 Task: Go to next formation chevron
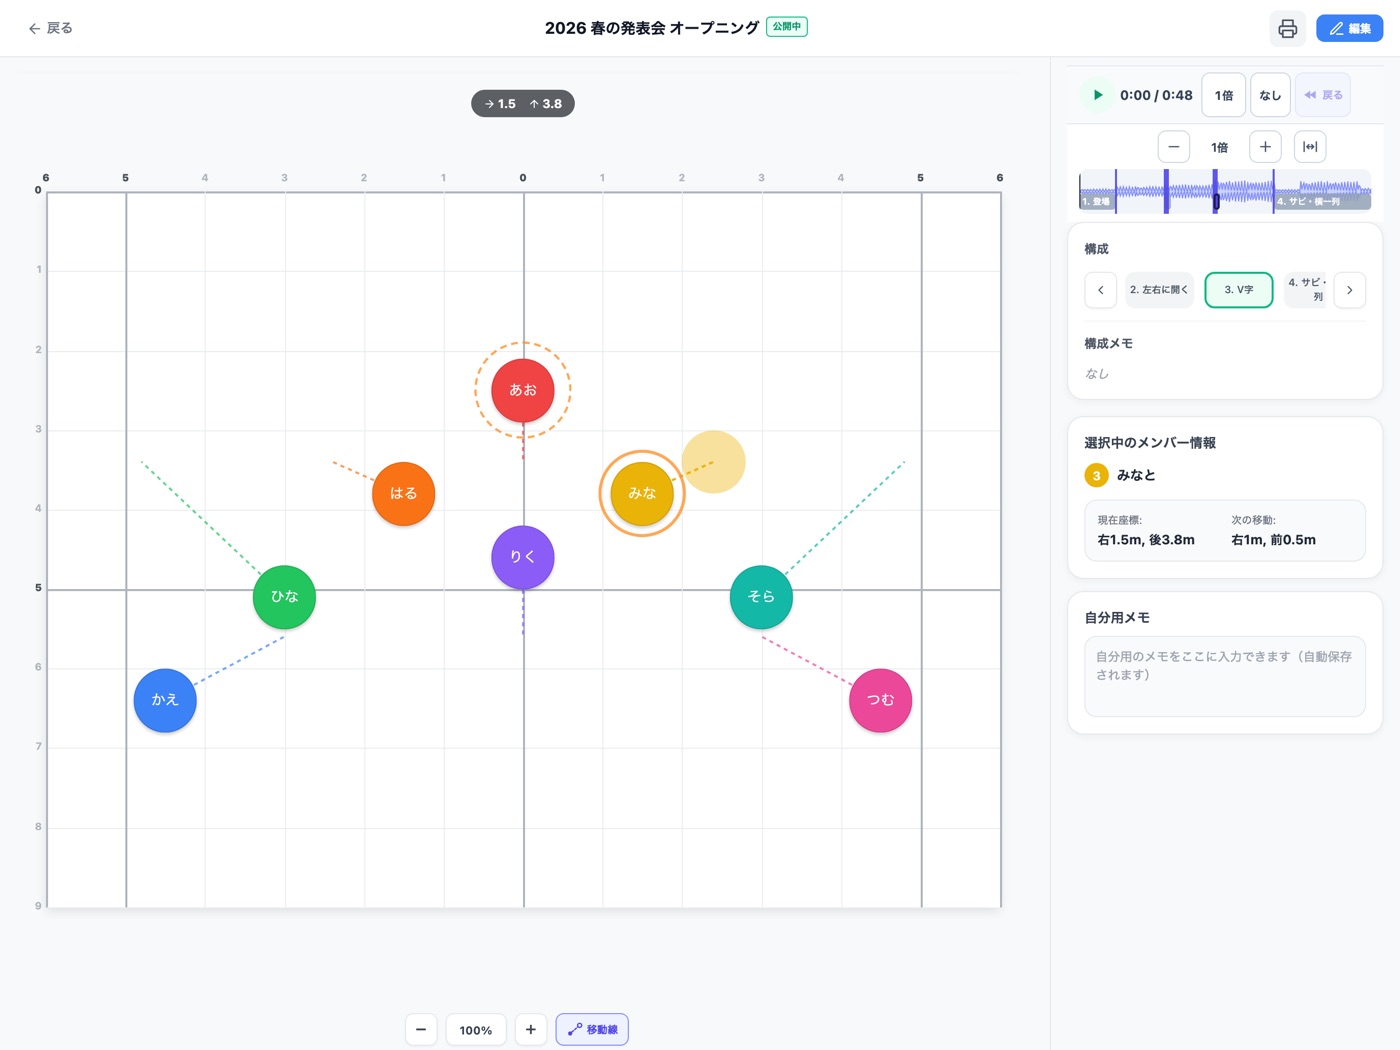click(1349, 290)
